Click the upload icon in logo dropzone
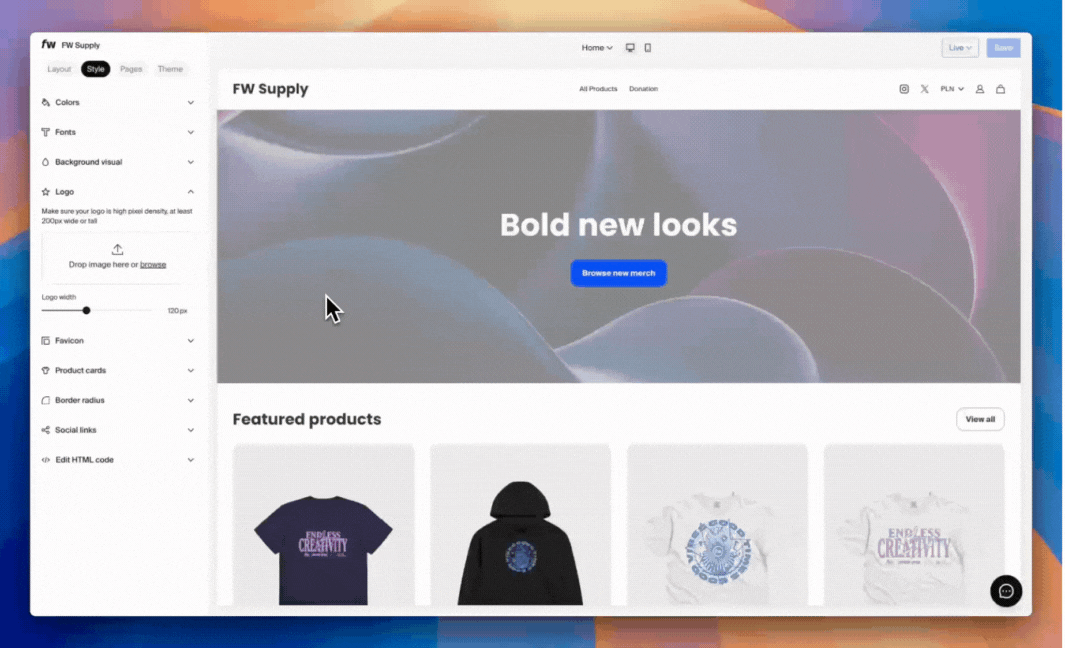 click(x=117, y=250)
